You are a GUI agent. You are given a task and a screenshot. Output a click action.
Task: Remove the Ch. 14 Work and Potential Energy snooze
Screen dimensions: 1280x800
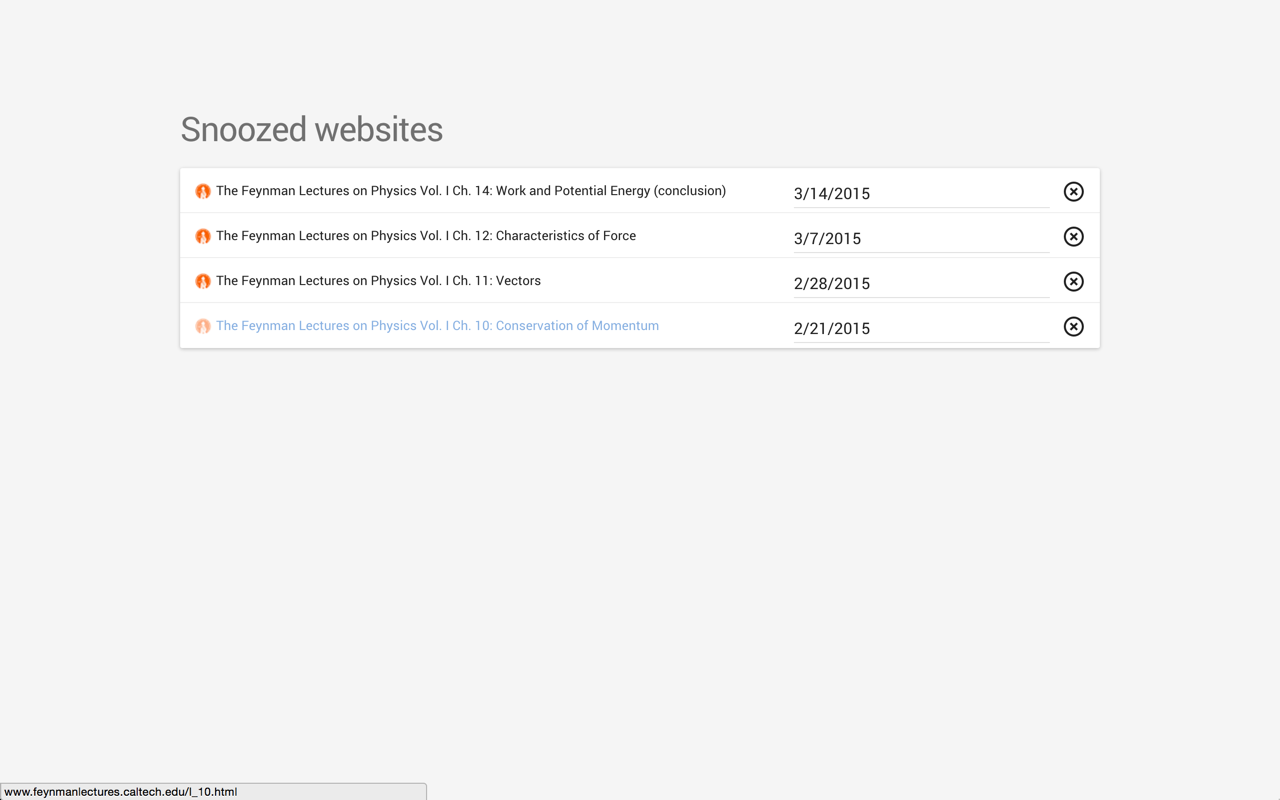click(1073, 191)
